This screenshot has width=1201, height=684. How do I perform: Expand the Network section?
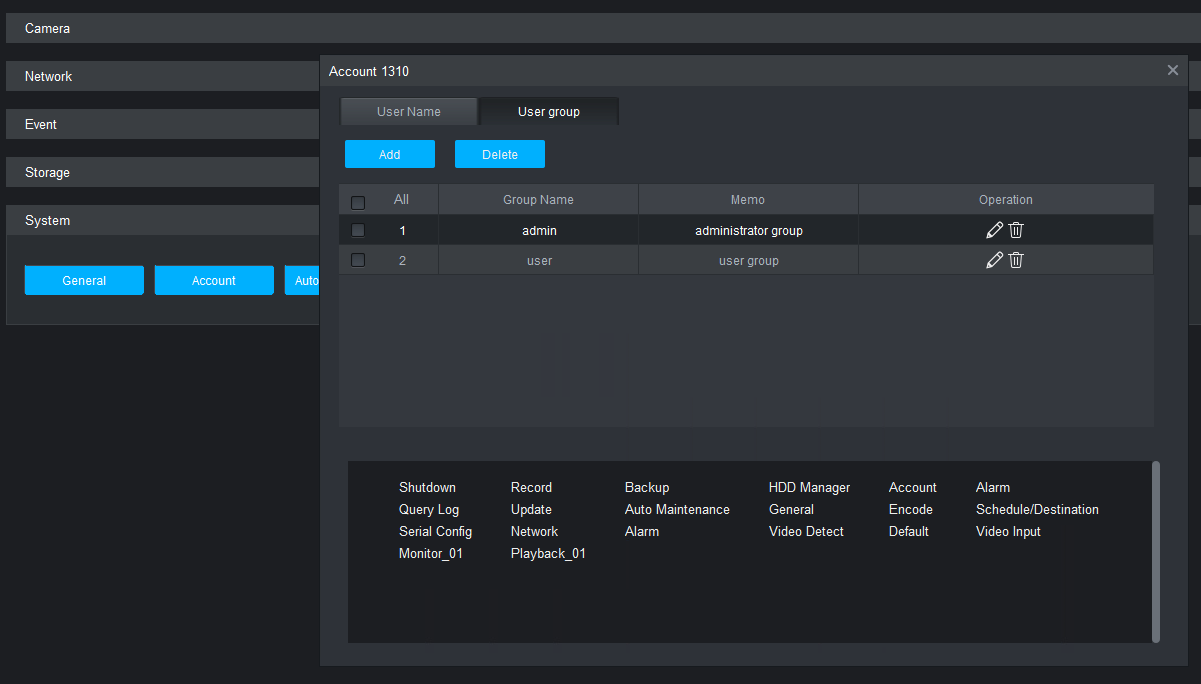(163, 76)
